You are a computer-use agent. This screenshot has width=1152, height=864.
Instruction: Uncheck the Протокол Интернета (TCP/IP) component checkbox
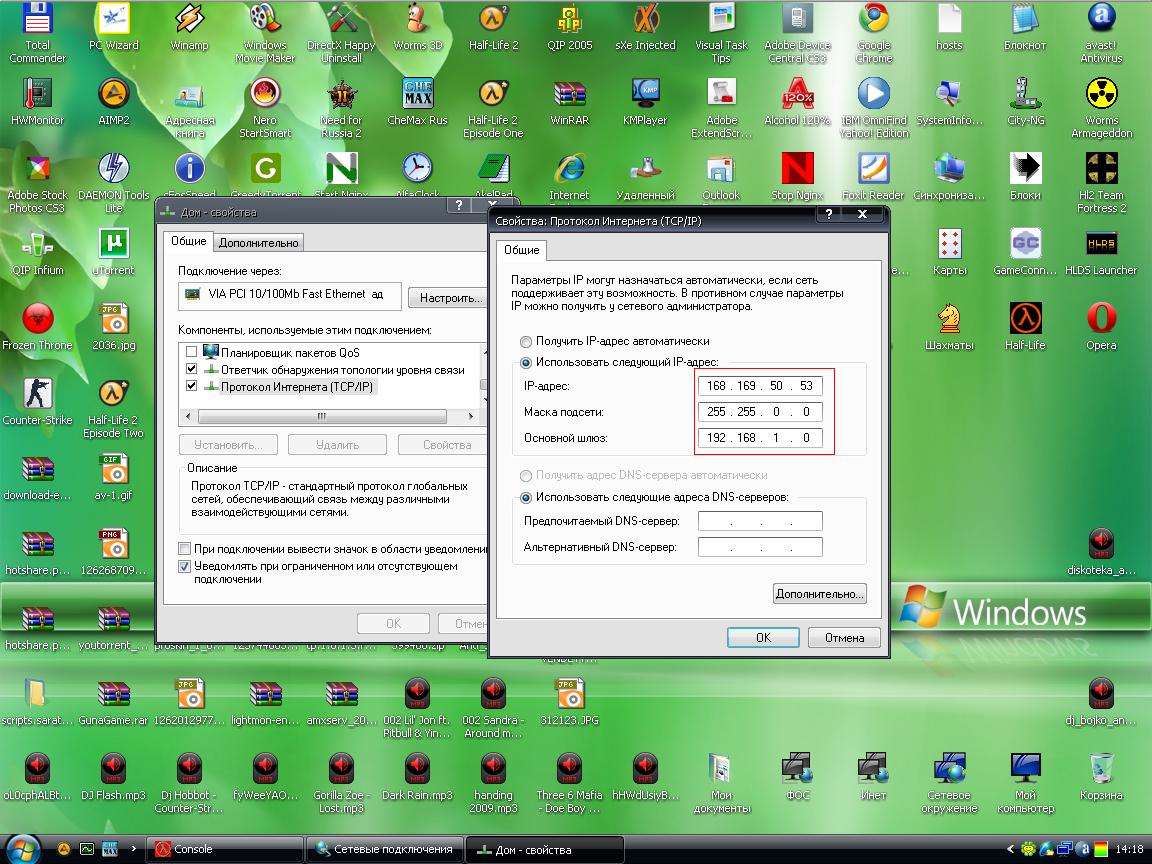tap(192, 386)
